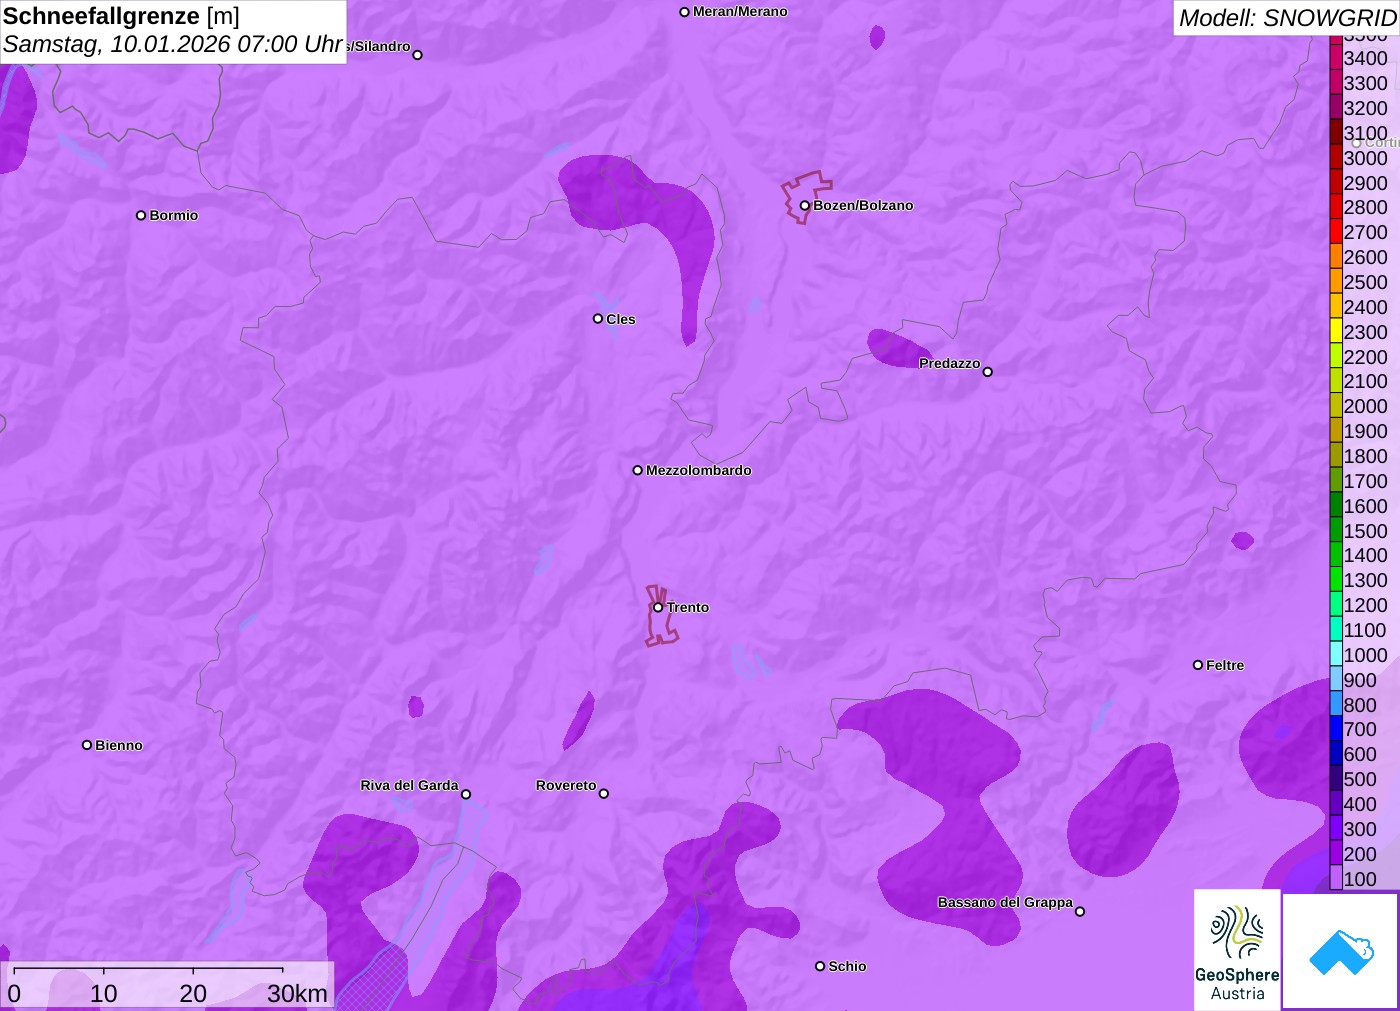Click the Modell: SNOWGRID label
This screenshot has width=1400, height=1011.
point(1287,18)
